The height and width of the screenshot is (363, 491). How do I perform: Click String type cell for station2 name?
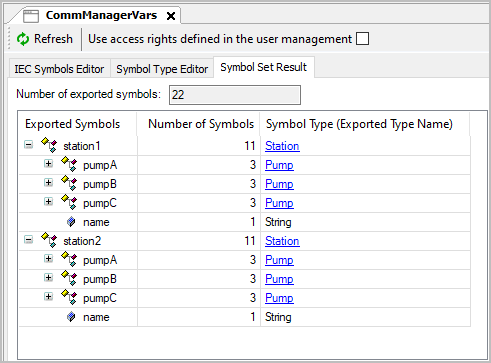(278, 317)
